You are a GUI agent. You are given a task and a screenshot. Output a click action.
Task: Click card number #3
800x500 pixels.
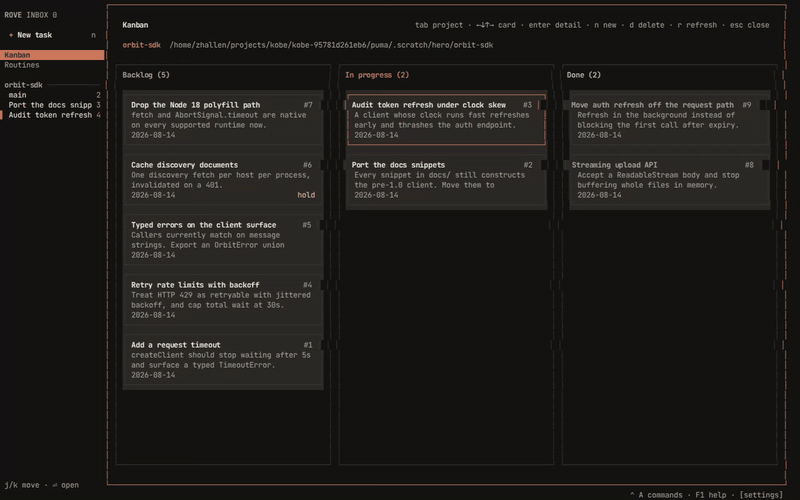(x=527, y=105)
